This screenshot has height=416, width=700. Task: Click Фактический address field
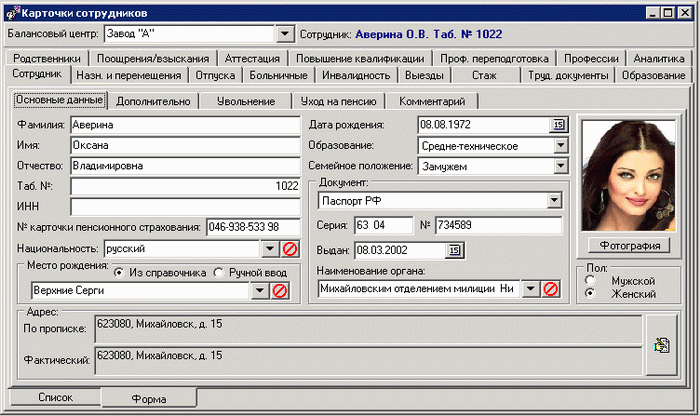point(368,361)
